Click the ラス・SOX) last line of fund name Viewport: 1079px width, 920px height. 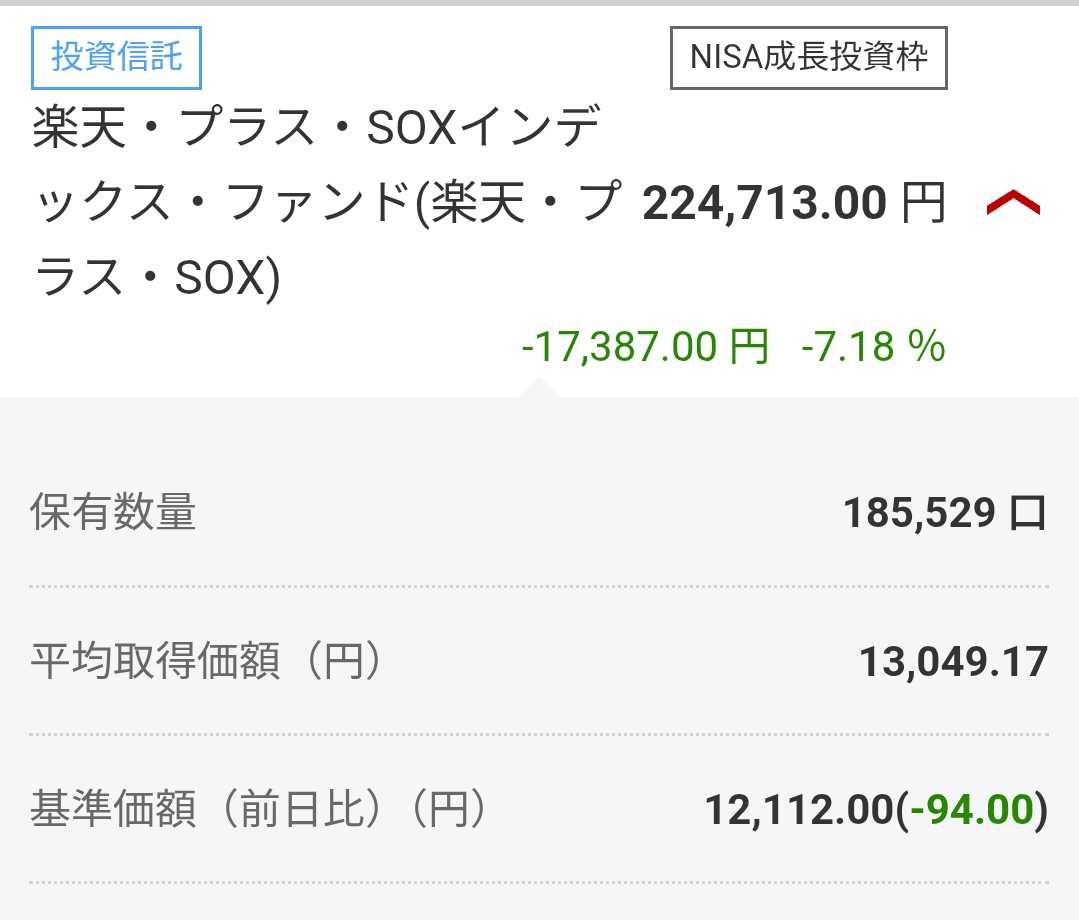click(x=157, y=279)
